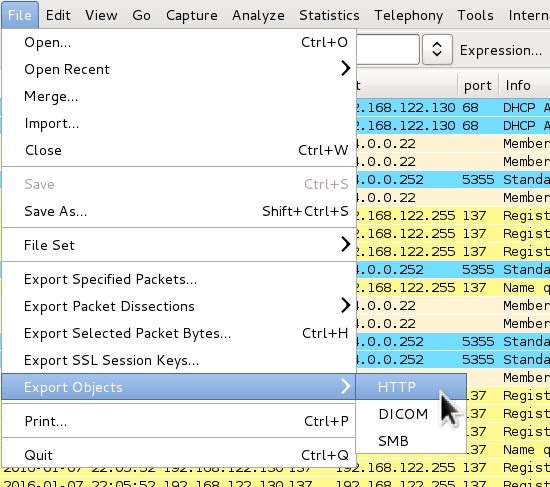Choose Quit from File menu
This screenshot has width=550, height=487.
[x=179, y=455]
